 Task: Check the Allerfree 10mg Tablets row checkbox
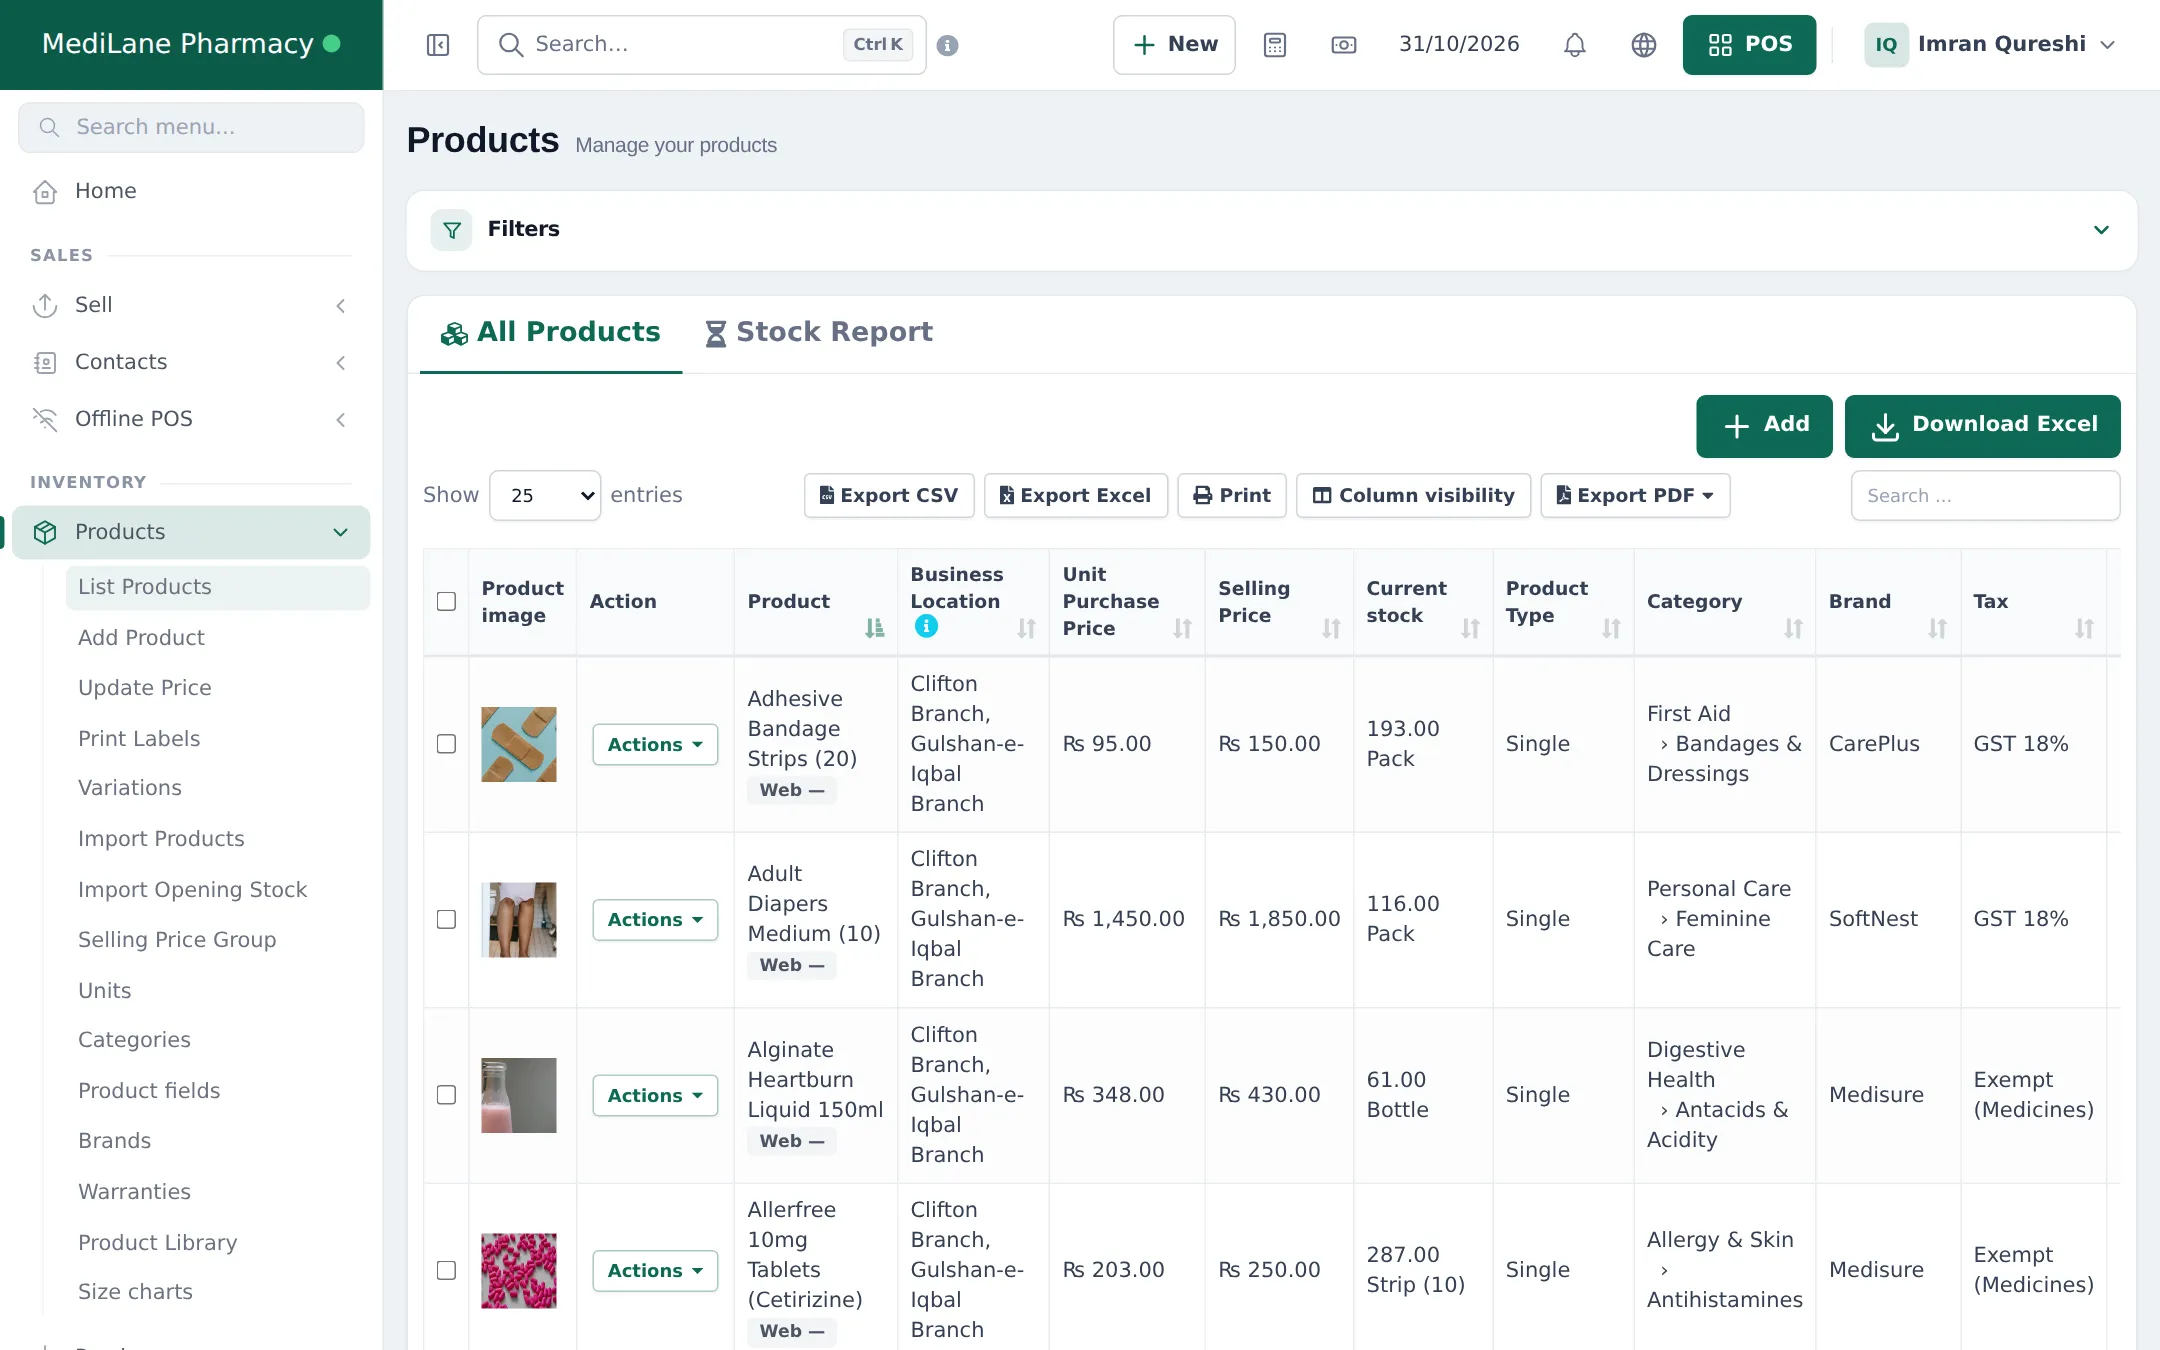tap(446, 1270)
